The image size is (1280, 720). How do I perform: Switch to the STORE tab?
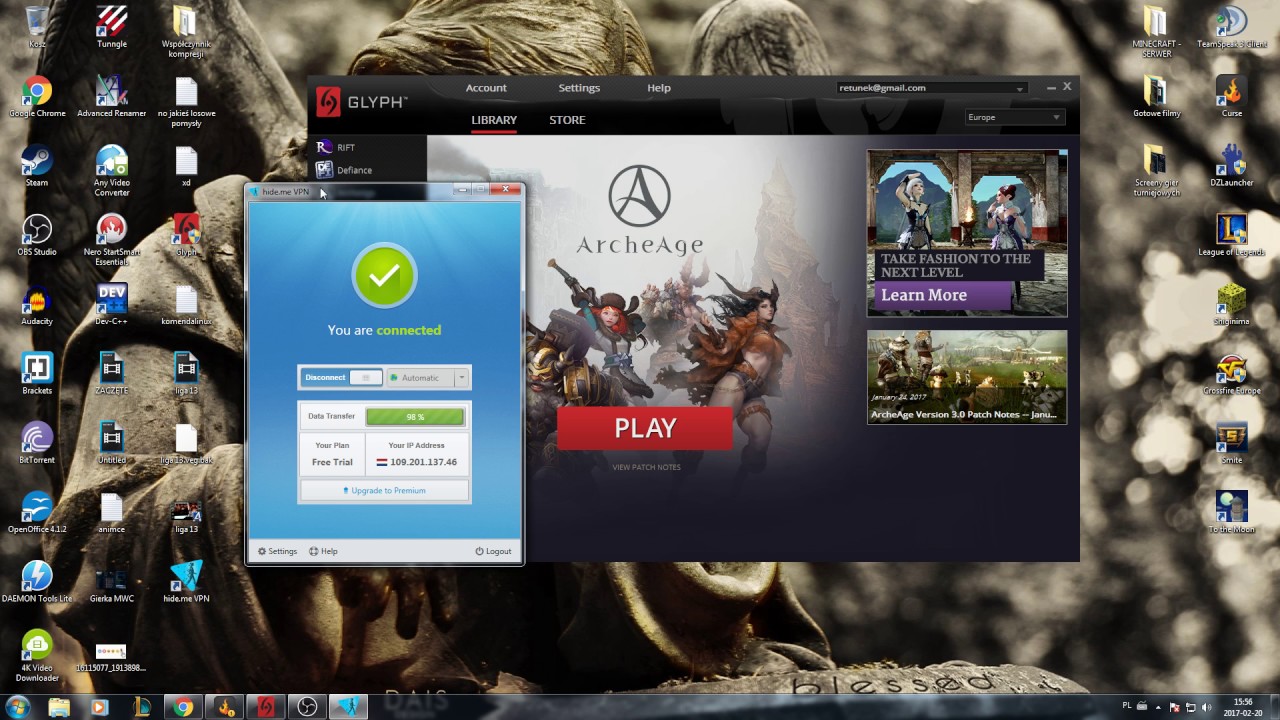coord(567,120)
